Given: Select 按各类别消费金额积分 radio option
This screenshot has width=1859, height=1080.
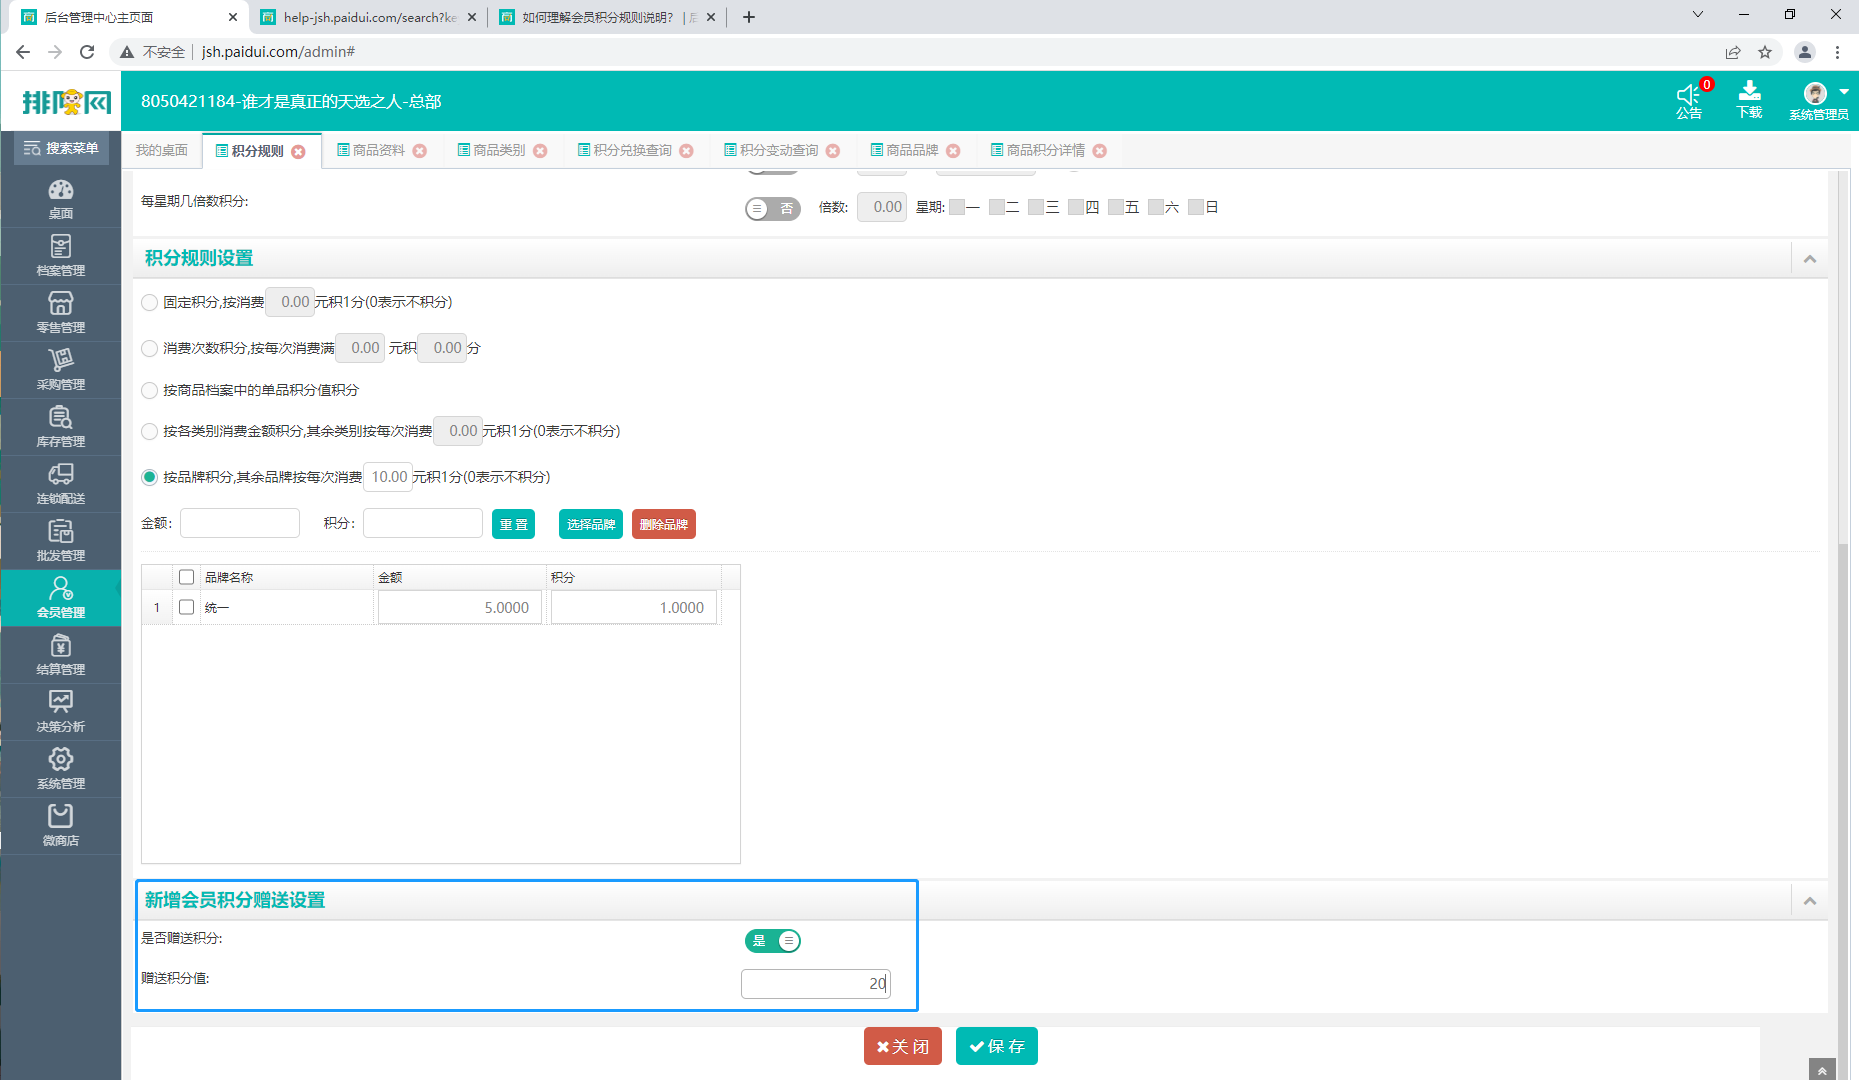Looking at the screenshot, I should [150, 431].
